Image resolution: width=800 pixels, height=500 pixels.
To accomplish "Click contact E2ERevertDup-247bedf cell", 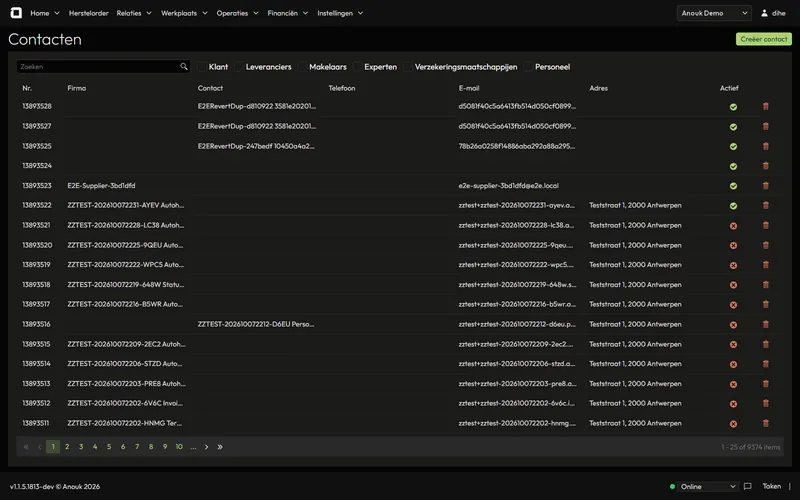I will click(256, 146).
